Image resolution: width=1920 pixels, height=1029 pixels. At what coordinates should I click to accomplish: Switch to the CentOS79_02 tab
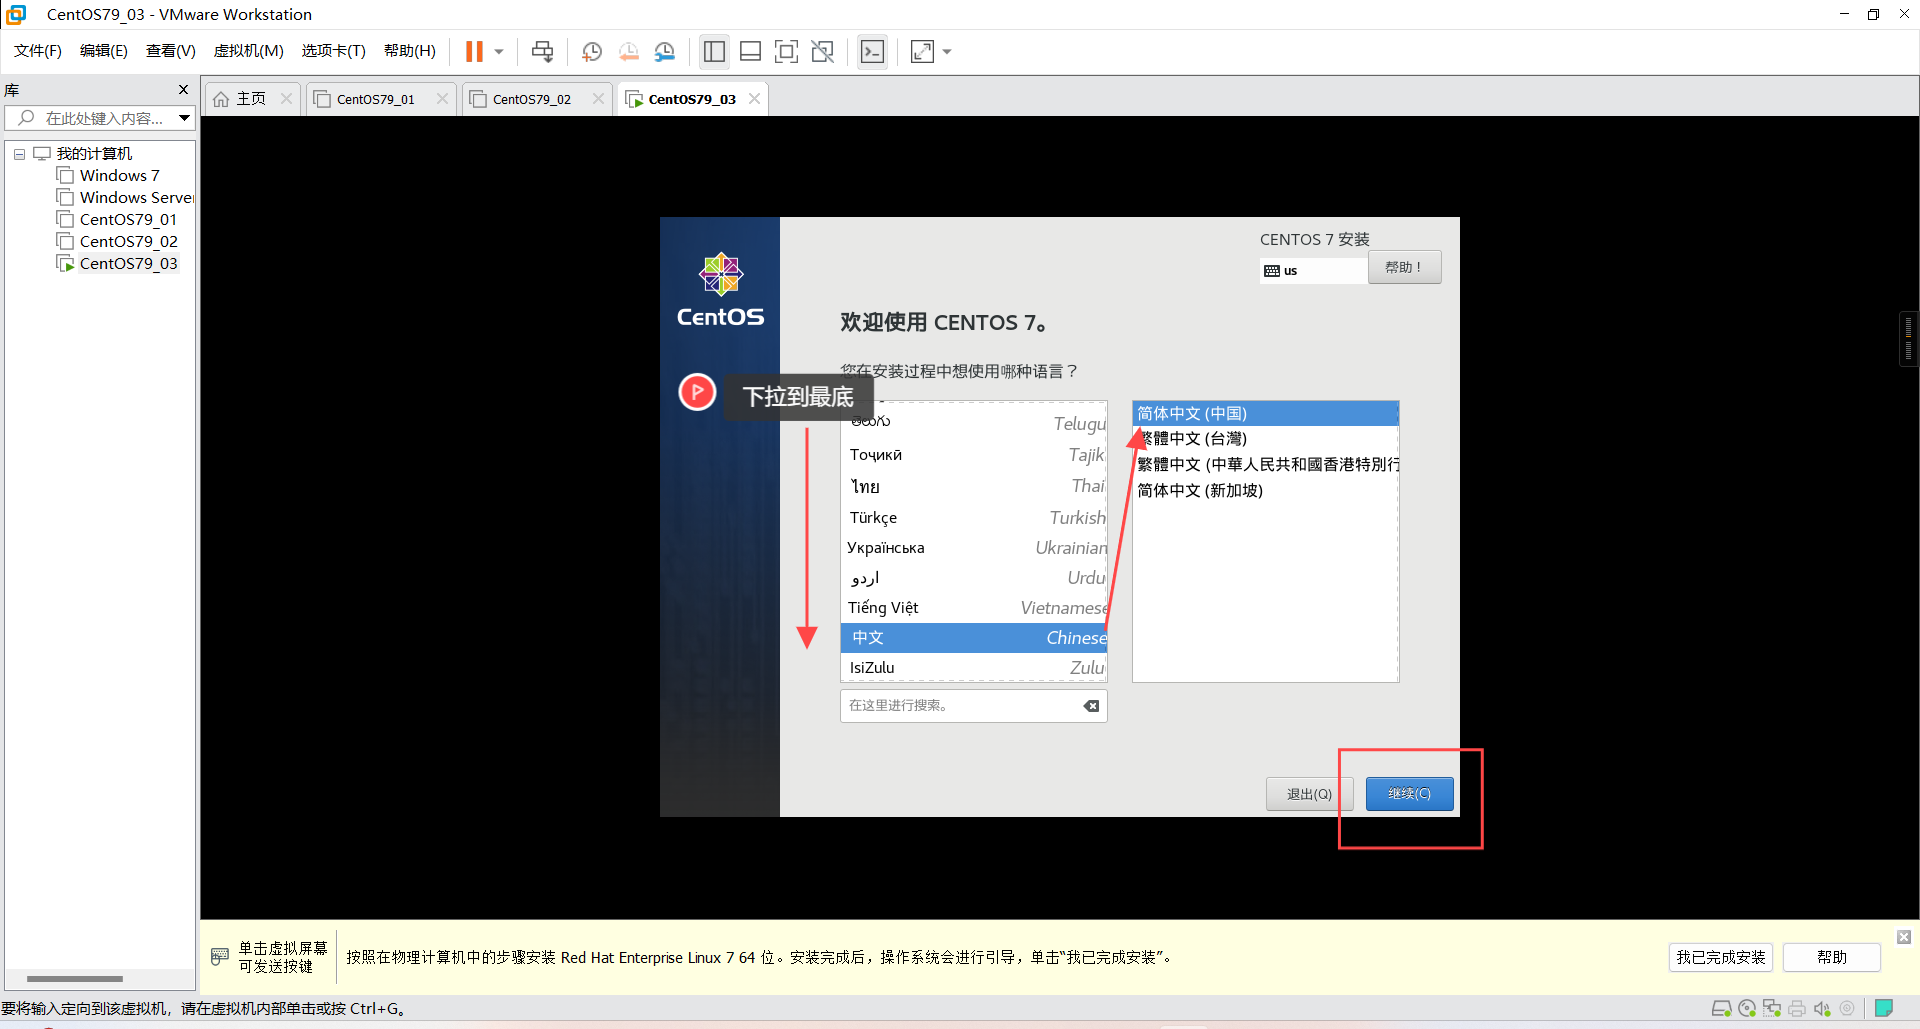pos(531,99)
